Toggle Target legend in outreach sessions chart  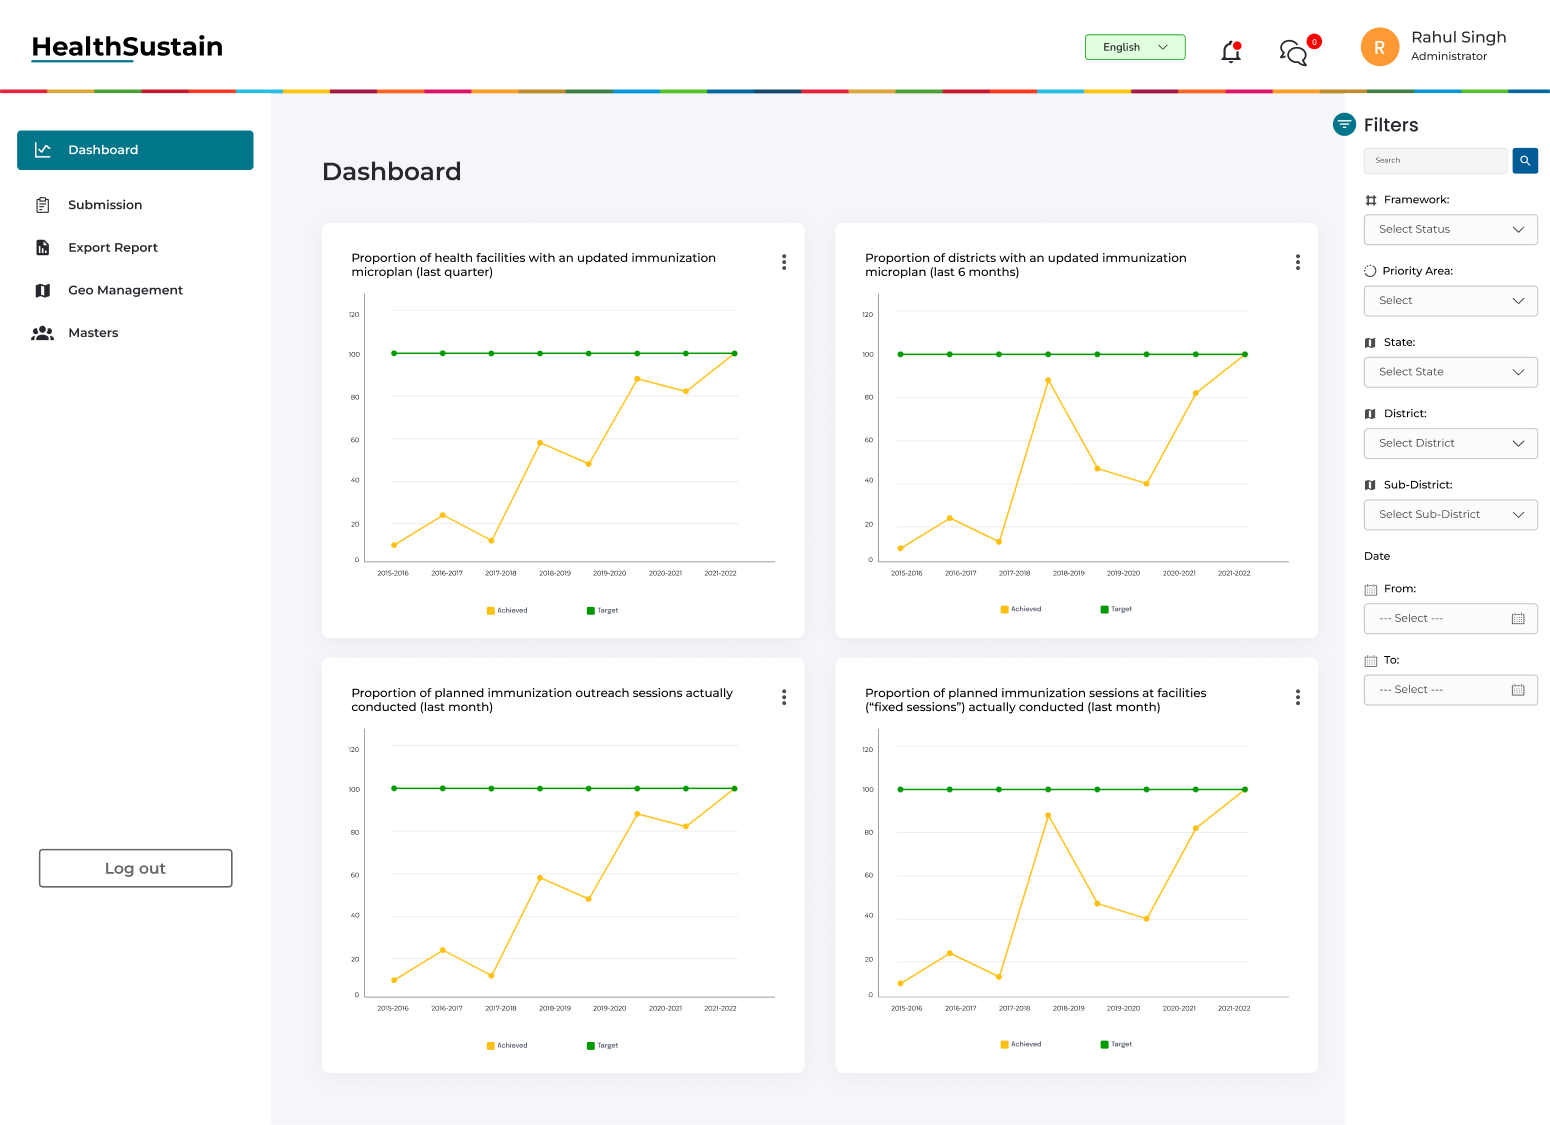603,1045
